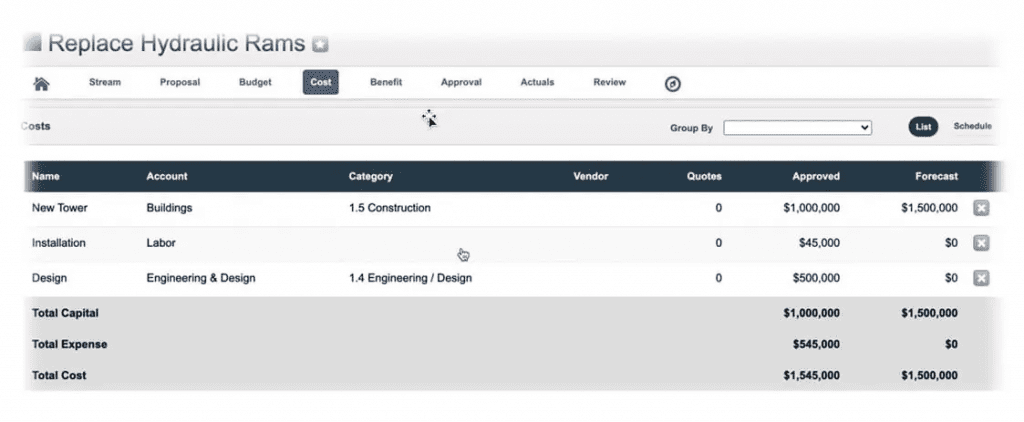This screenshot has width=1024, height=422.
Task: Switch to Schedule view
Action: click(x=972, y=127)
